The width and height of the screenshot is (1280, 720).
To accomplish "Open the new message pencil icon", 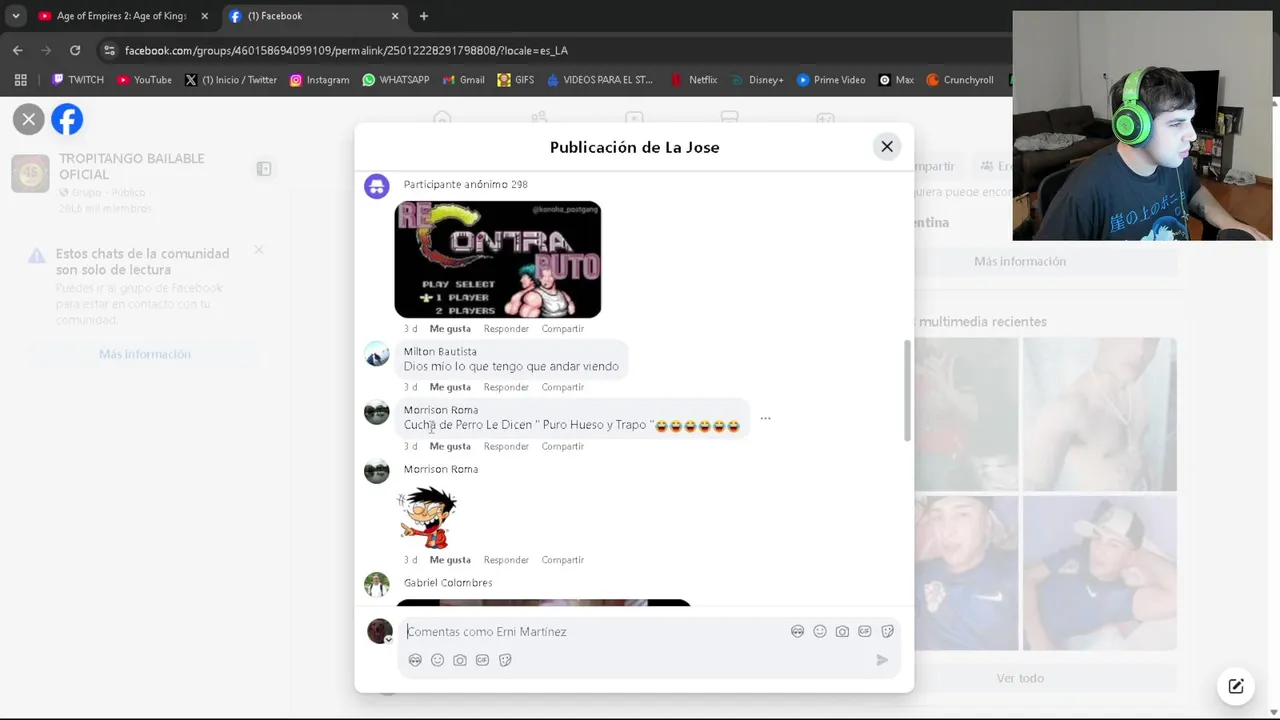I will 1236,686.
